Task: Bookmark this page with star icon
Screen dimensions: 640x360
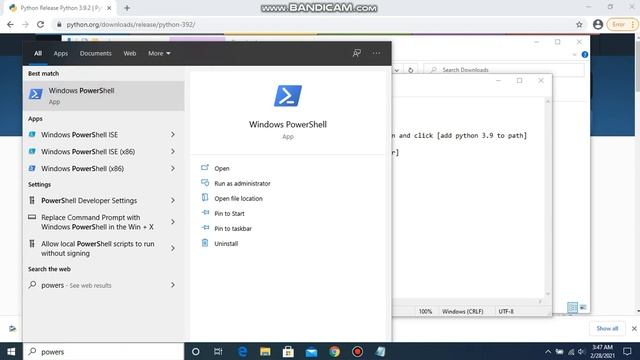Action: tap(579, 24)
